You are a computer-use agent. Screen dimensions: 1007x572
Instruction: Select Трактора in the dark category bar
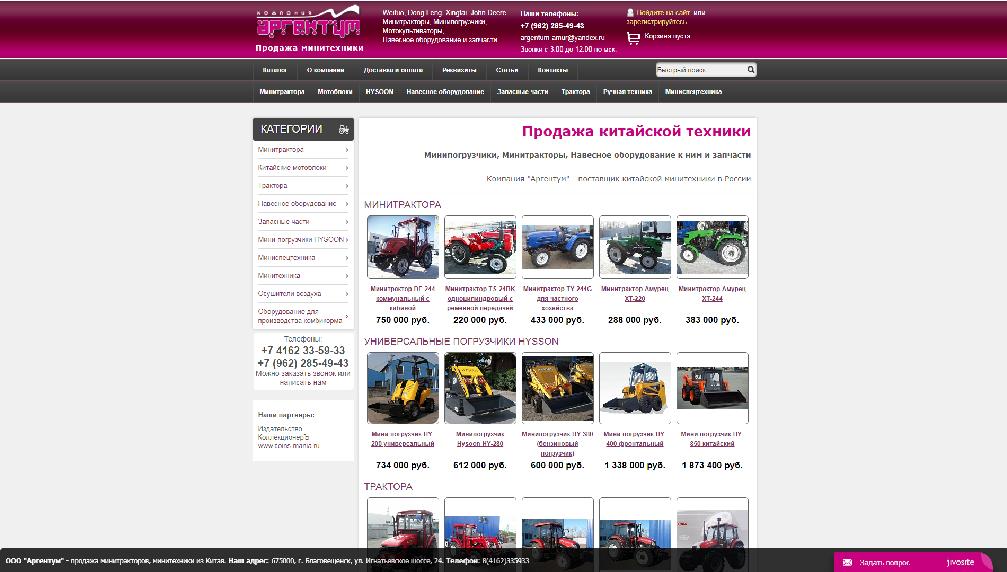[575, 92]
